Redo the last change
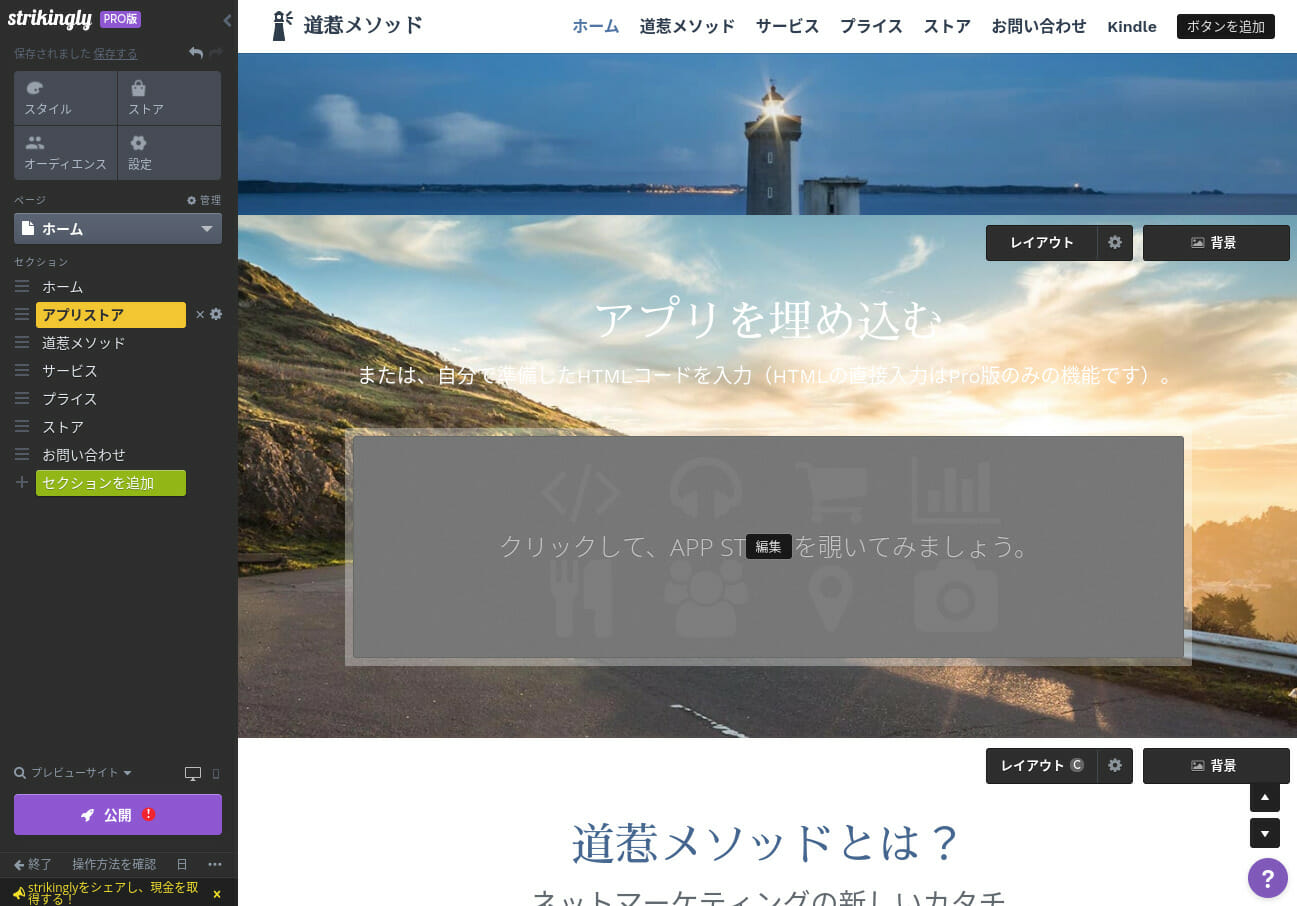1297x906 pixels. coord(216,53)
